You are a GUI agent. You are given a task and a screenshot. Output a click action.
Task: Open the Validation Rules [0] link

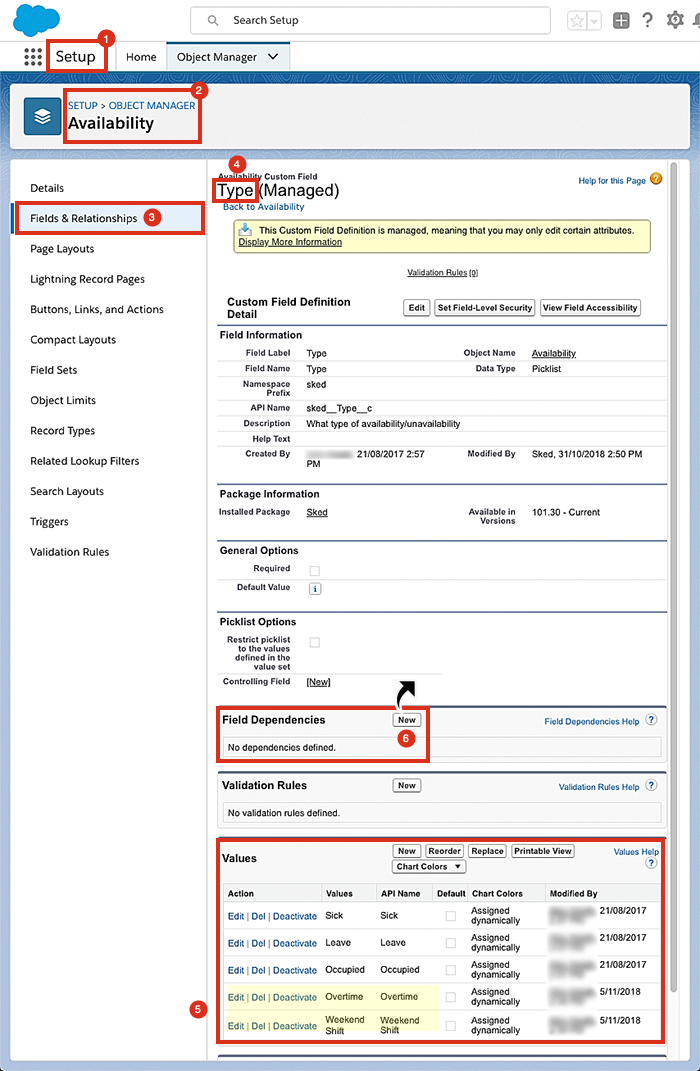(443, 273)
